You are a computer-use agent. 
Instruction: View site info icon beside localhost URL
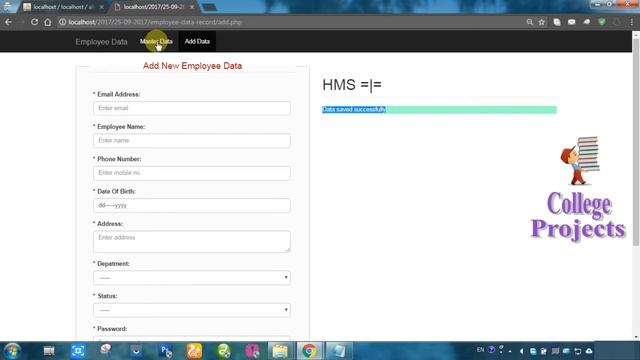pos(62,22)
